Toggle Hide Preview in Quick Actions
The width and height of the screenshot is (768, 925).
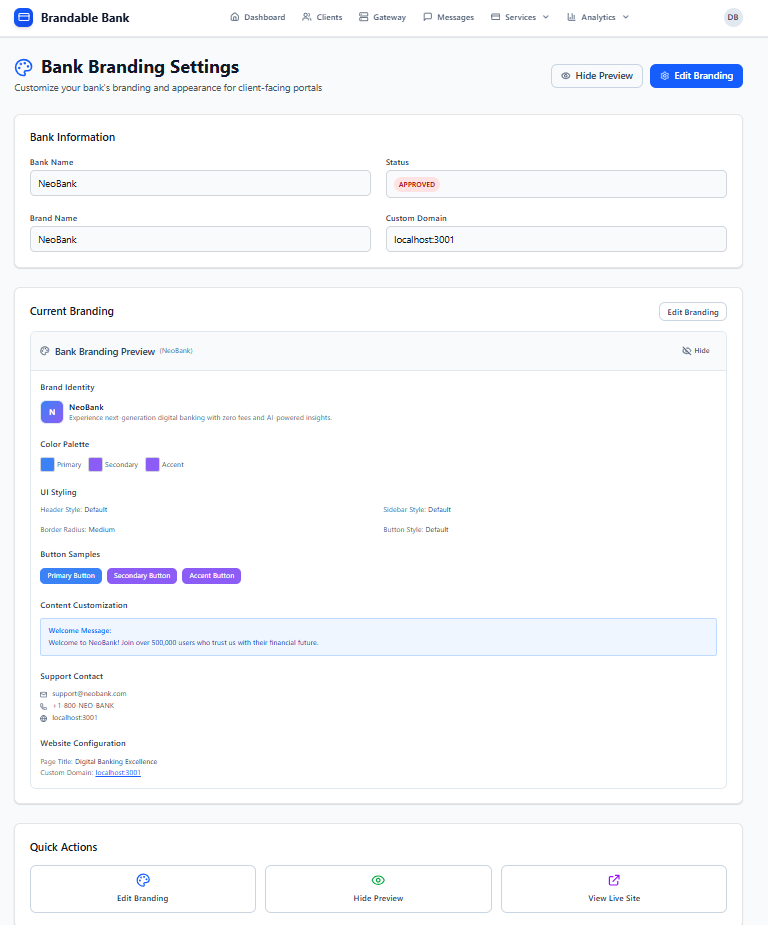tap(378, 888)
